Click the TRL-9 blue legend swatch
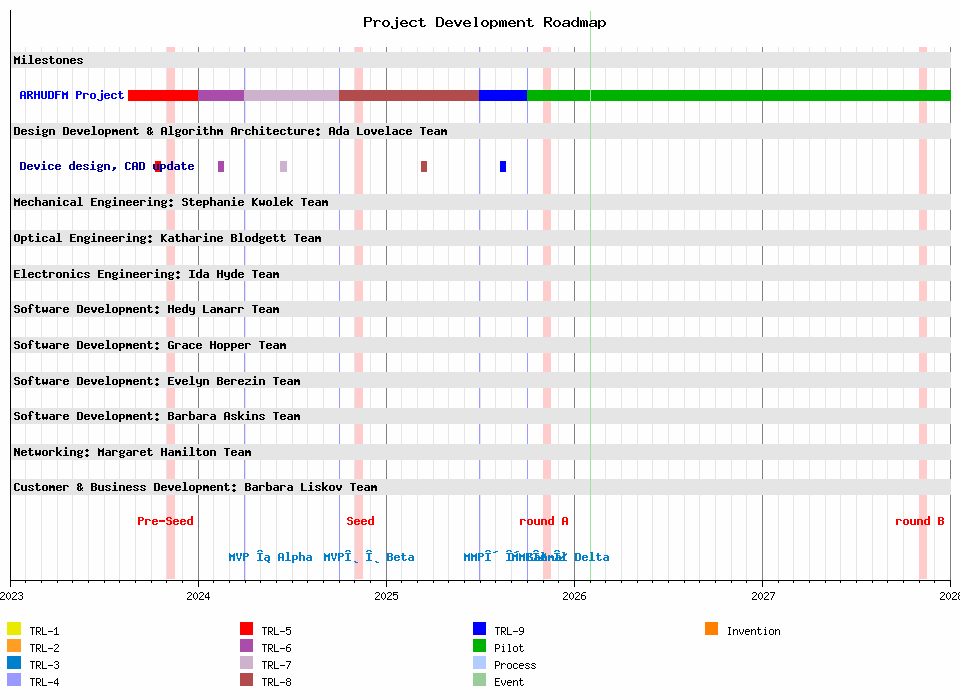Viewport: 960px width, 700px height. [x=479, y=629]
